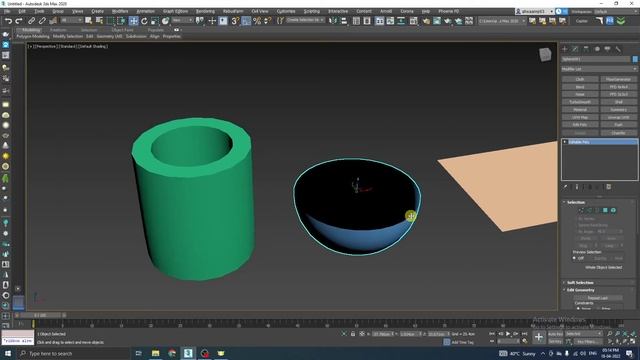Toggle the 3D Snaps icon

[235, 21]
